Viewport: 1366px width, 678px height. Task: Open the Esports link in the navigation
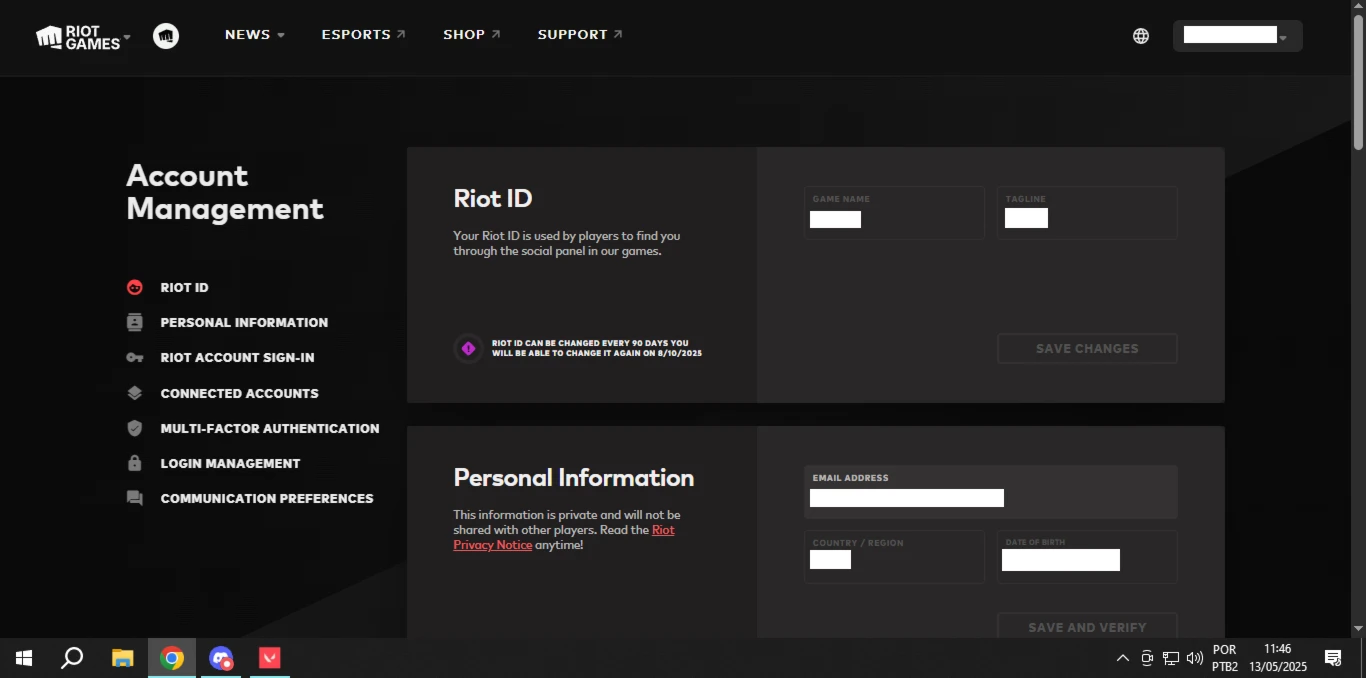pos(364,35)
